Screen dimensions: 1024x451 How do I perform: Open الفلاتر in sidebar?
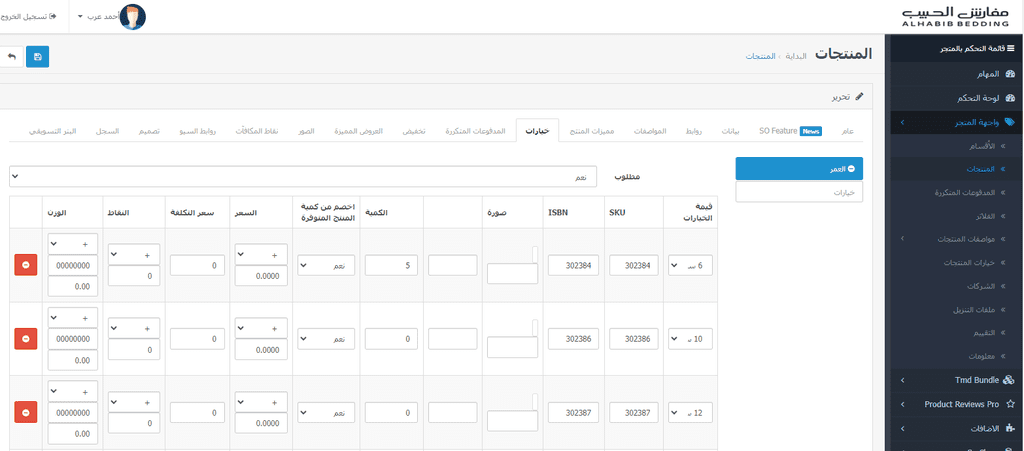[984, 215]
